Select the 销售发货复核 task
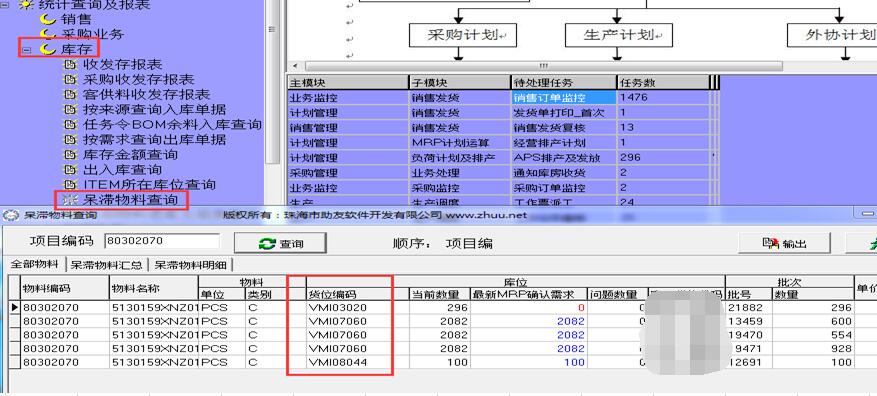Viewport: 877px width, 396px height. (563, 128)
